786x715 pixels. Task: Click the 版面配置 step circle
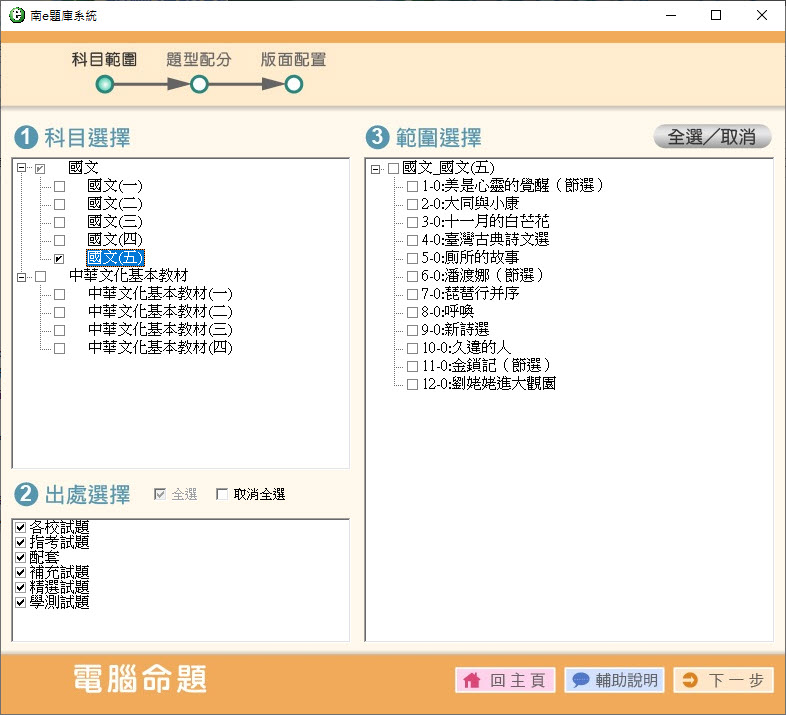[293, 85]
